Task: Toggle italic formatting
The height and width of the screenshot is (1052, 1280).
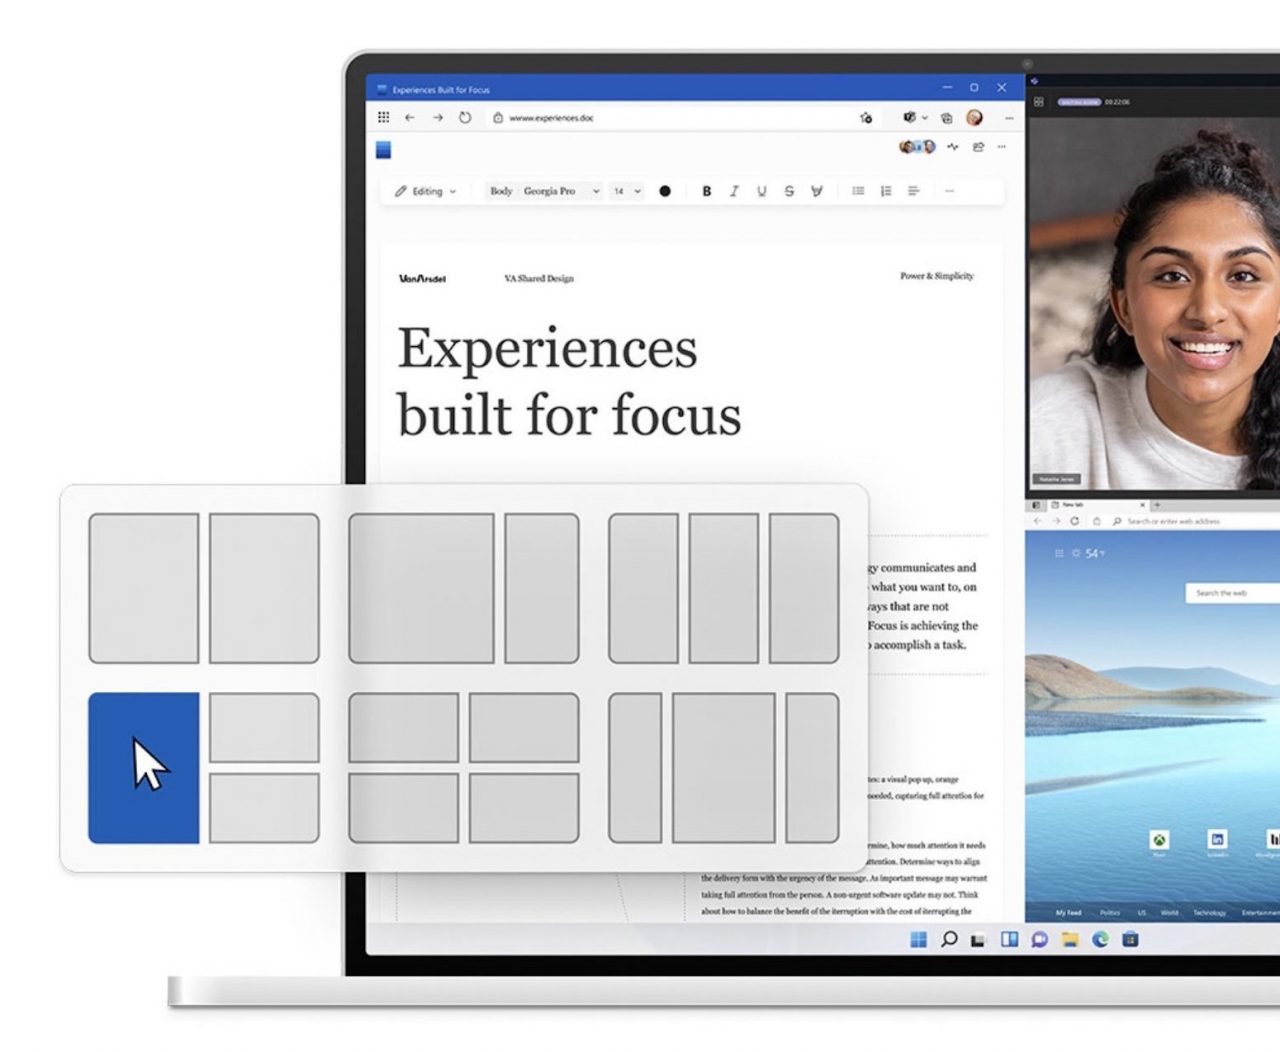Action: 734,191
